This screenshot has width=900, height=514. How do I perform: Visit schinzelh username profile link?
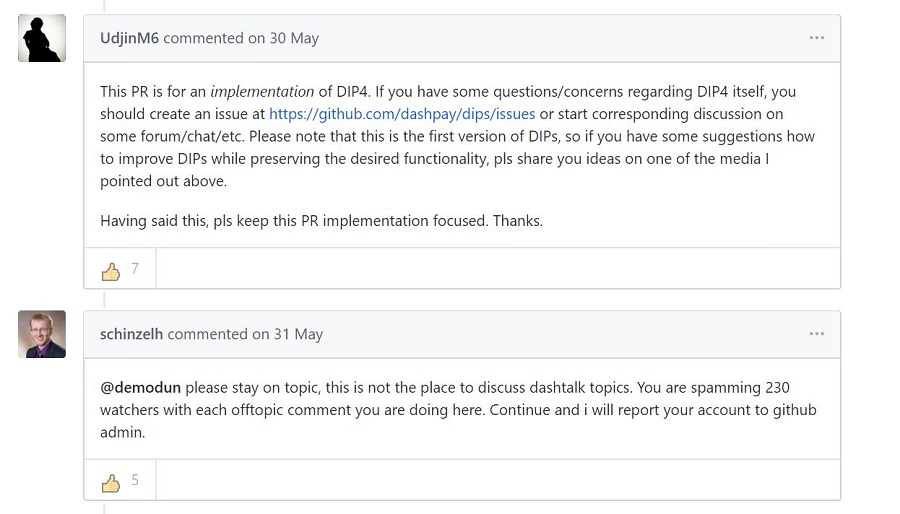click(x=131, y=334)
